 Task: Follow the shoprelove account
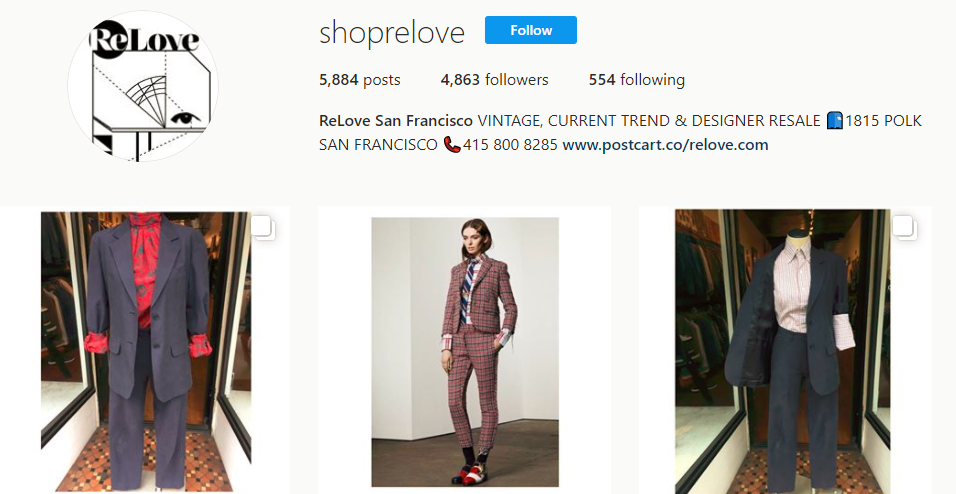530,31
